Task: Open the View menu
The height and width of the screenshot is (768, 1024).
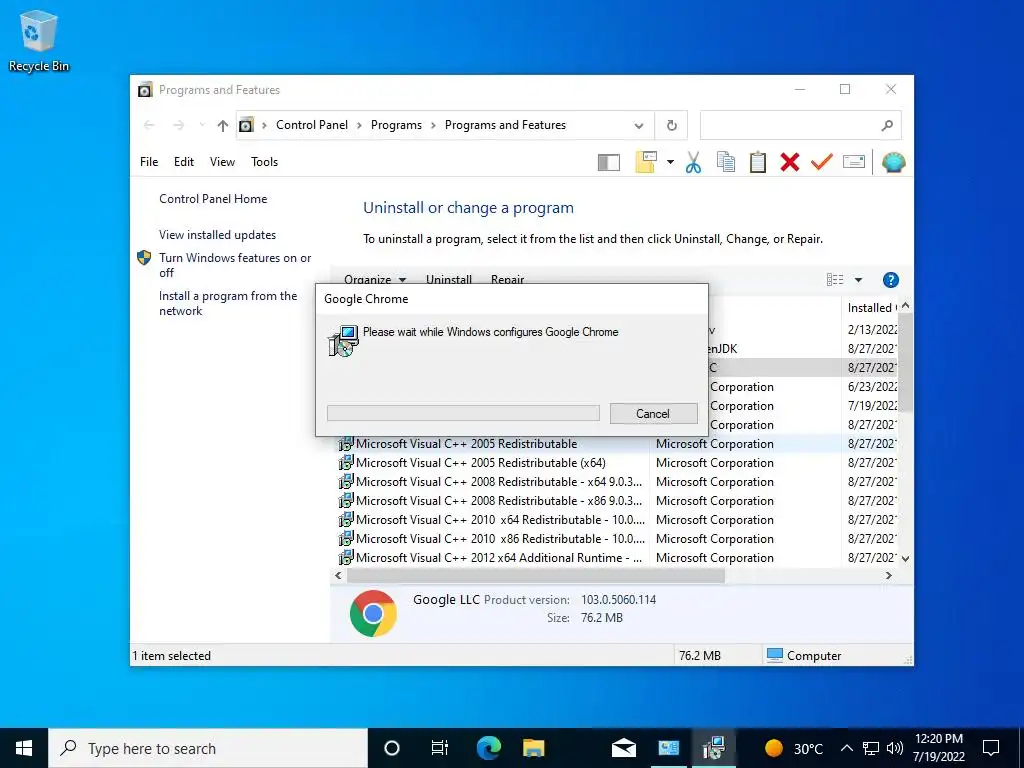Action: click(222, 162)
